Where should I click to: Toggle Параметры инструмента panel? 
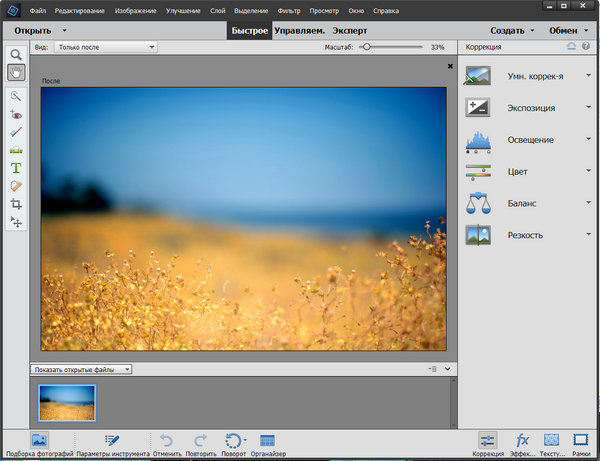(112, 440)
